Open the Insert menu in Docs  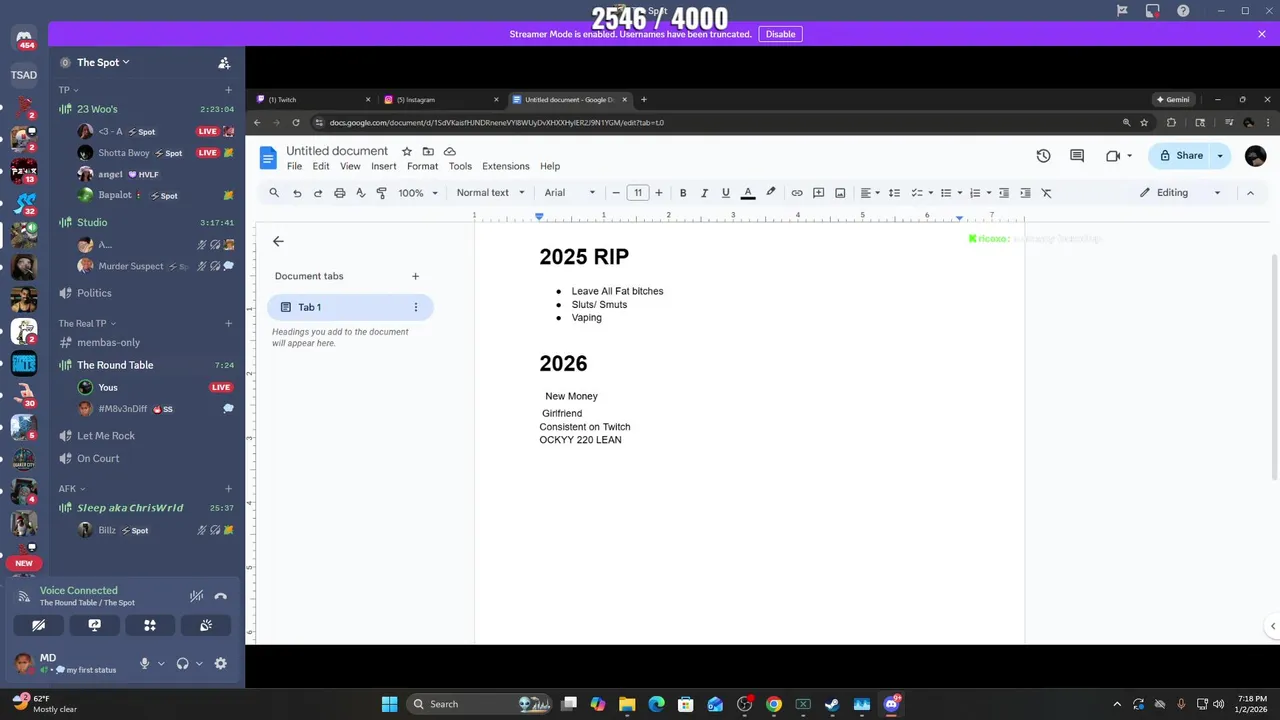384,166
